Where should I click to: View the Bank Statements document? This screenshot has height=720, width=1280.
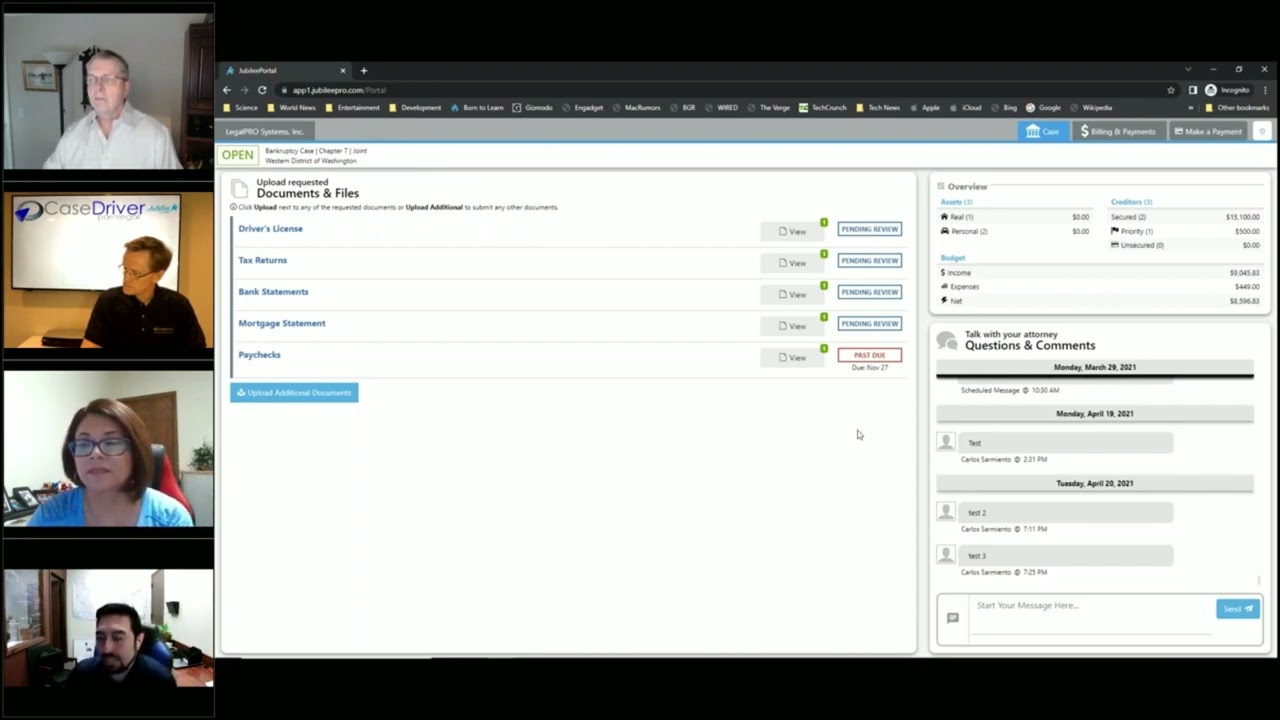[792, 294]
